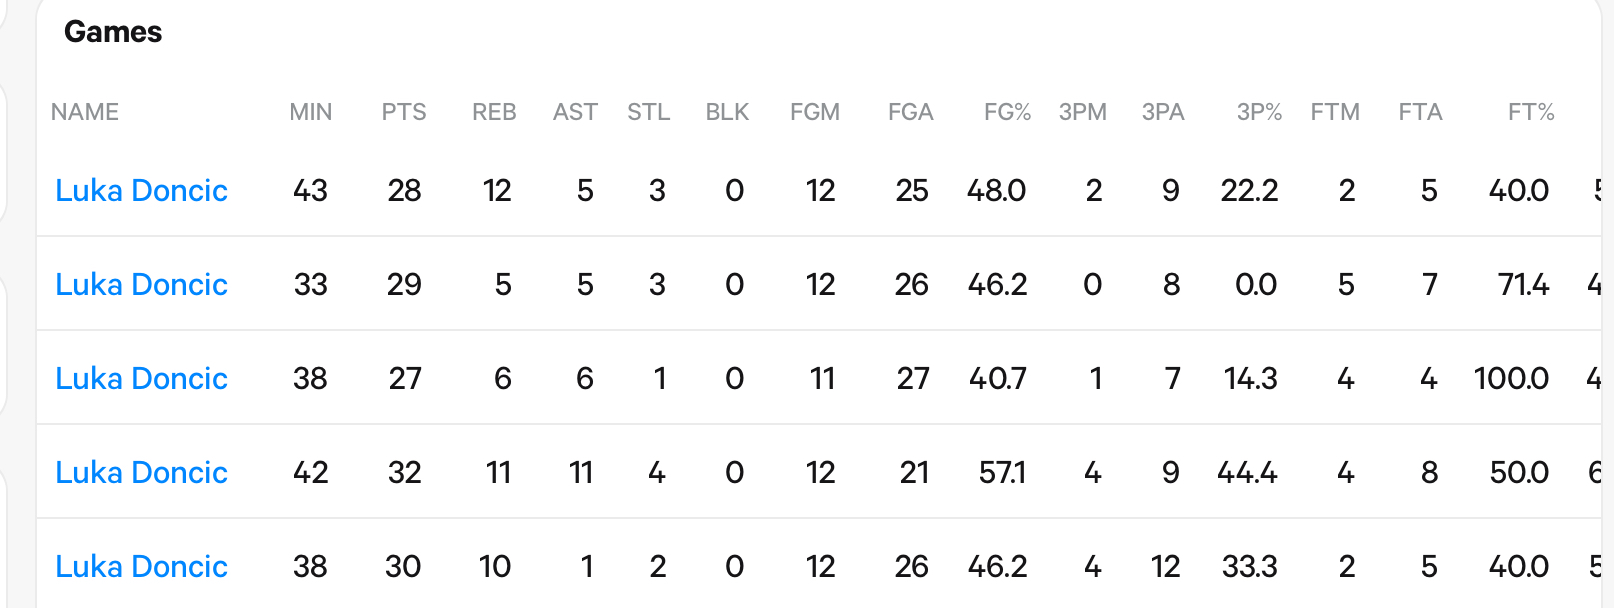Click the FGA column header
Image resolution: width=1614 pixels, height=608 pixels.
pyautogui.click(x=910, y=112)
